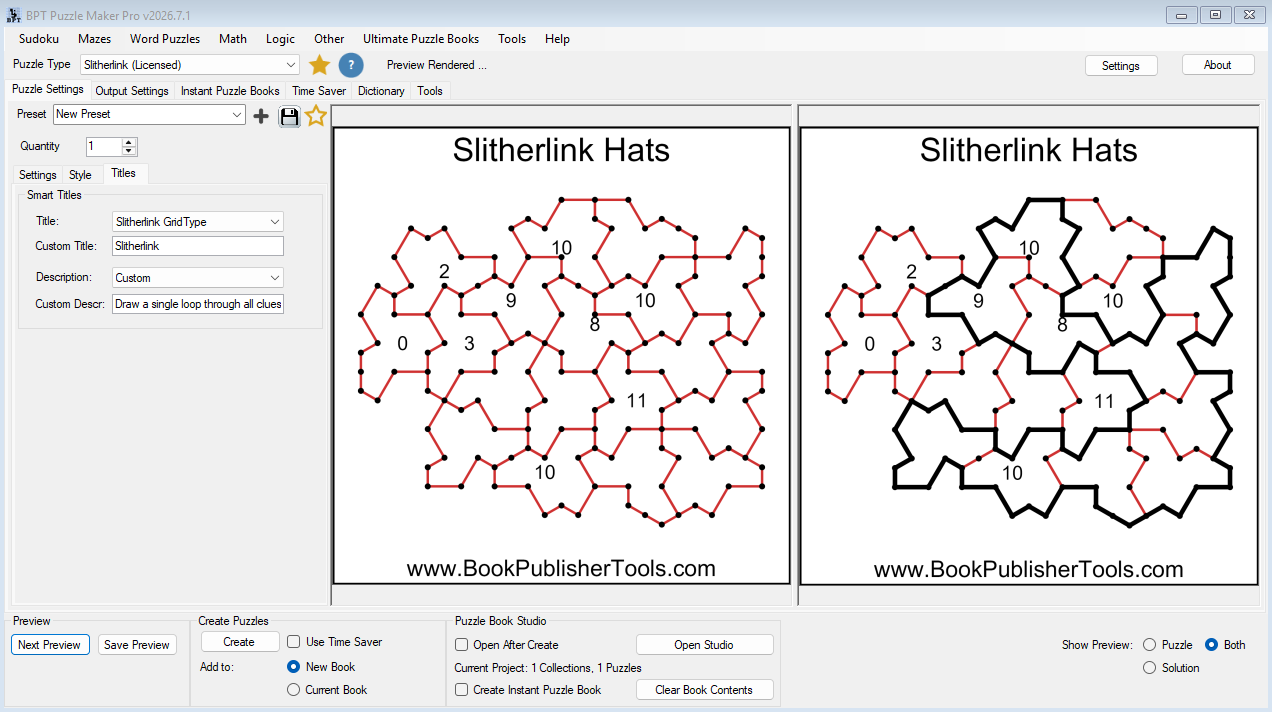Select the Puzzle Settings tab
This screenshot has height=712, width=1272.
(48, 89)
